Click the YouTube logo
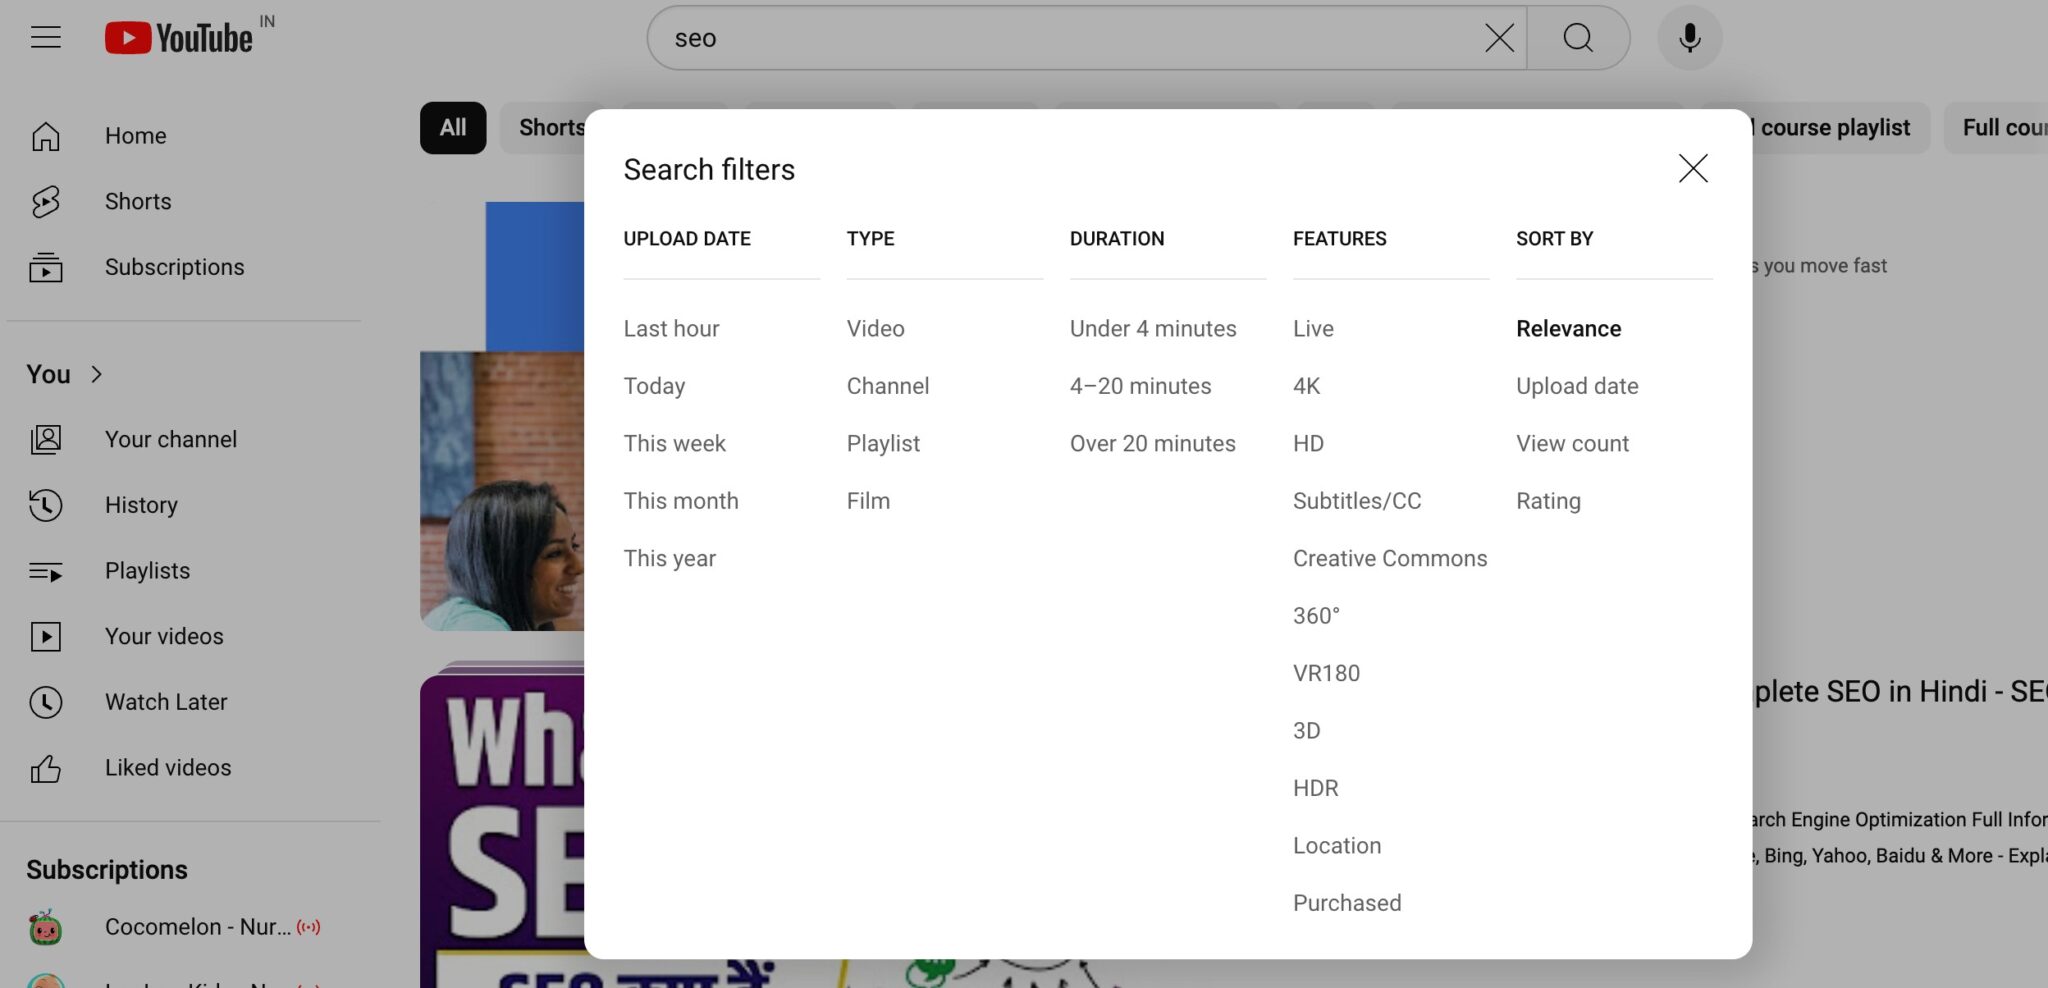2048x988 pixels. click(179, 38)
